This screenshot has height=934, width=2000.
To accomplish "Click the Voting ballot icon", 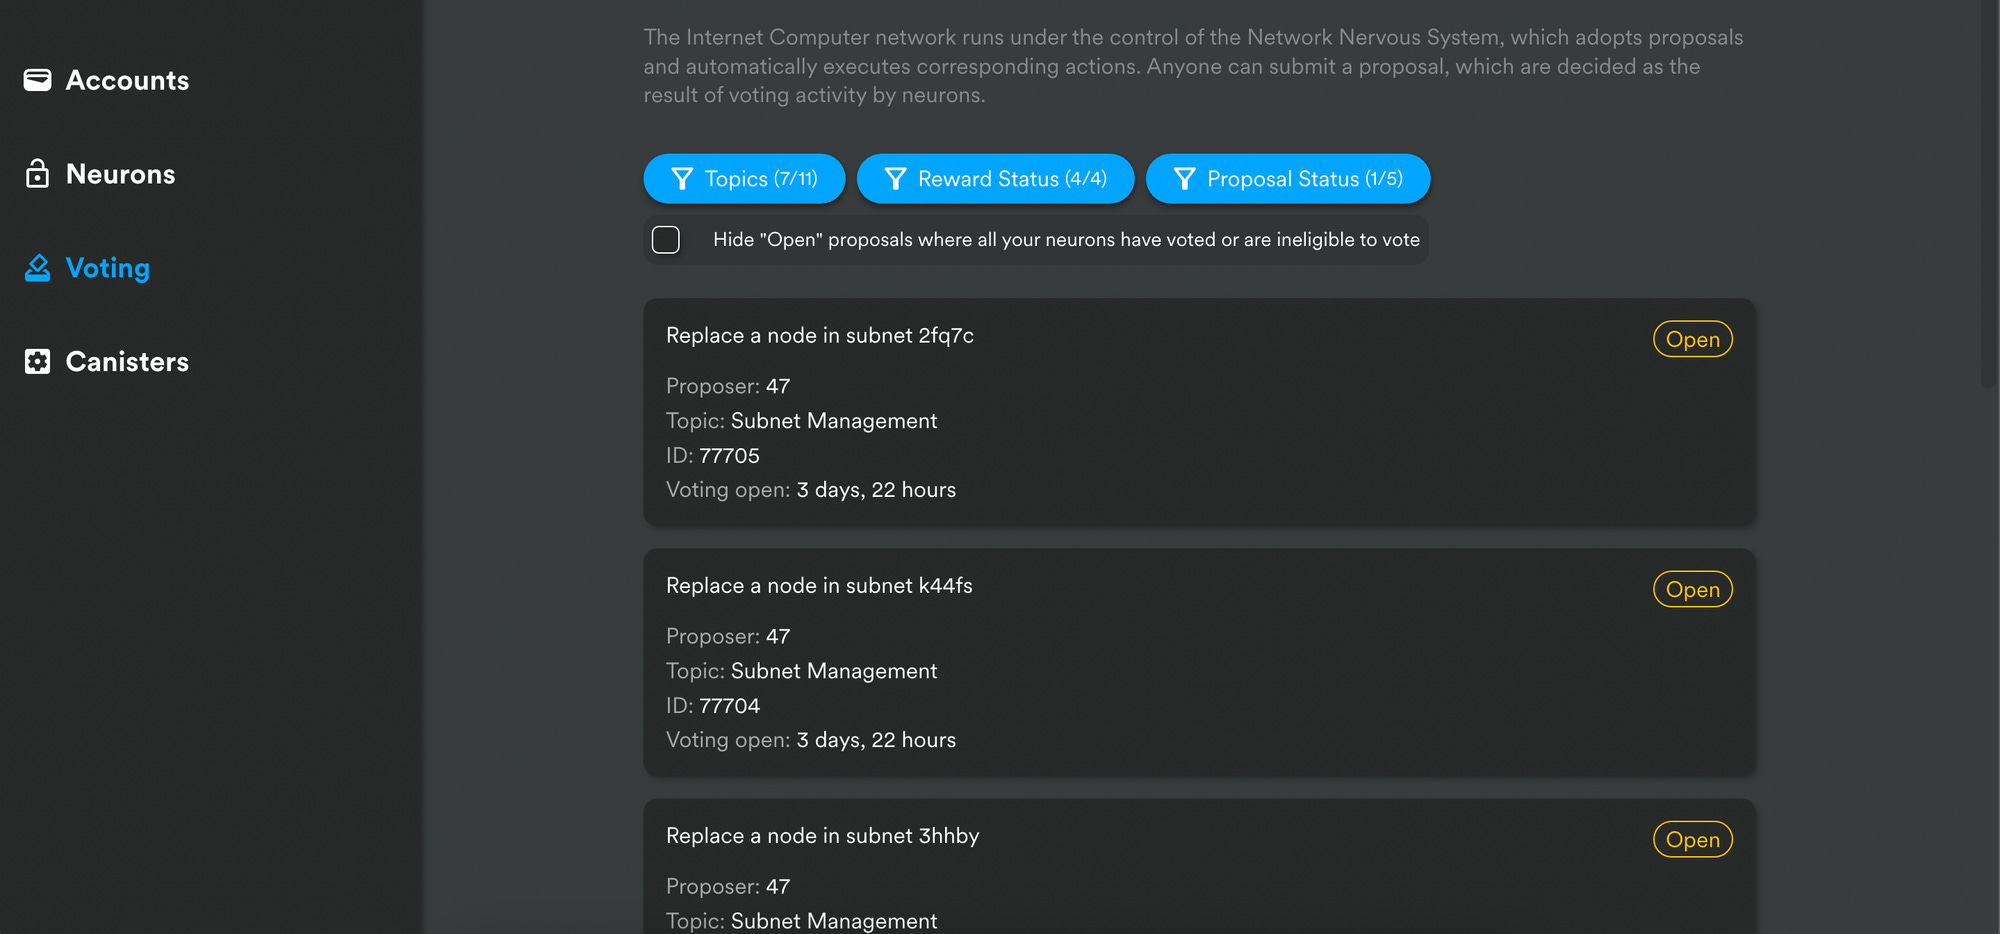I will point(37,268).
